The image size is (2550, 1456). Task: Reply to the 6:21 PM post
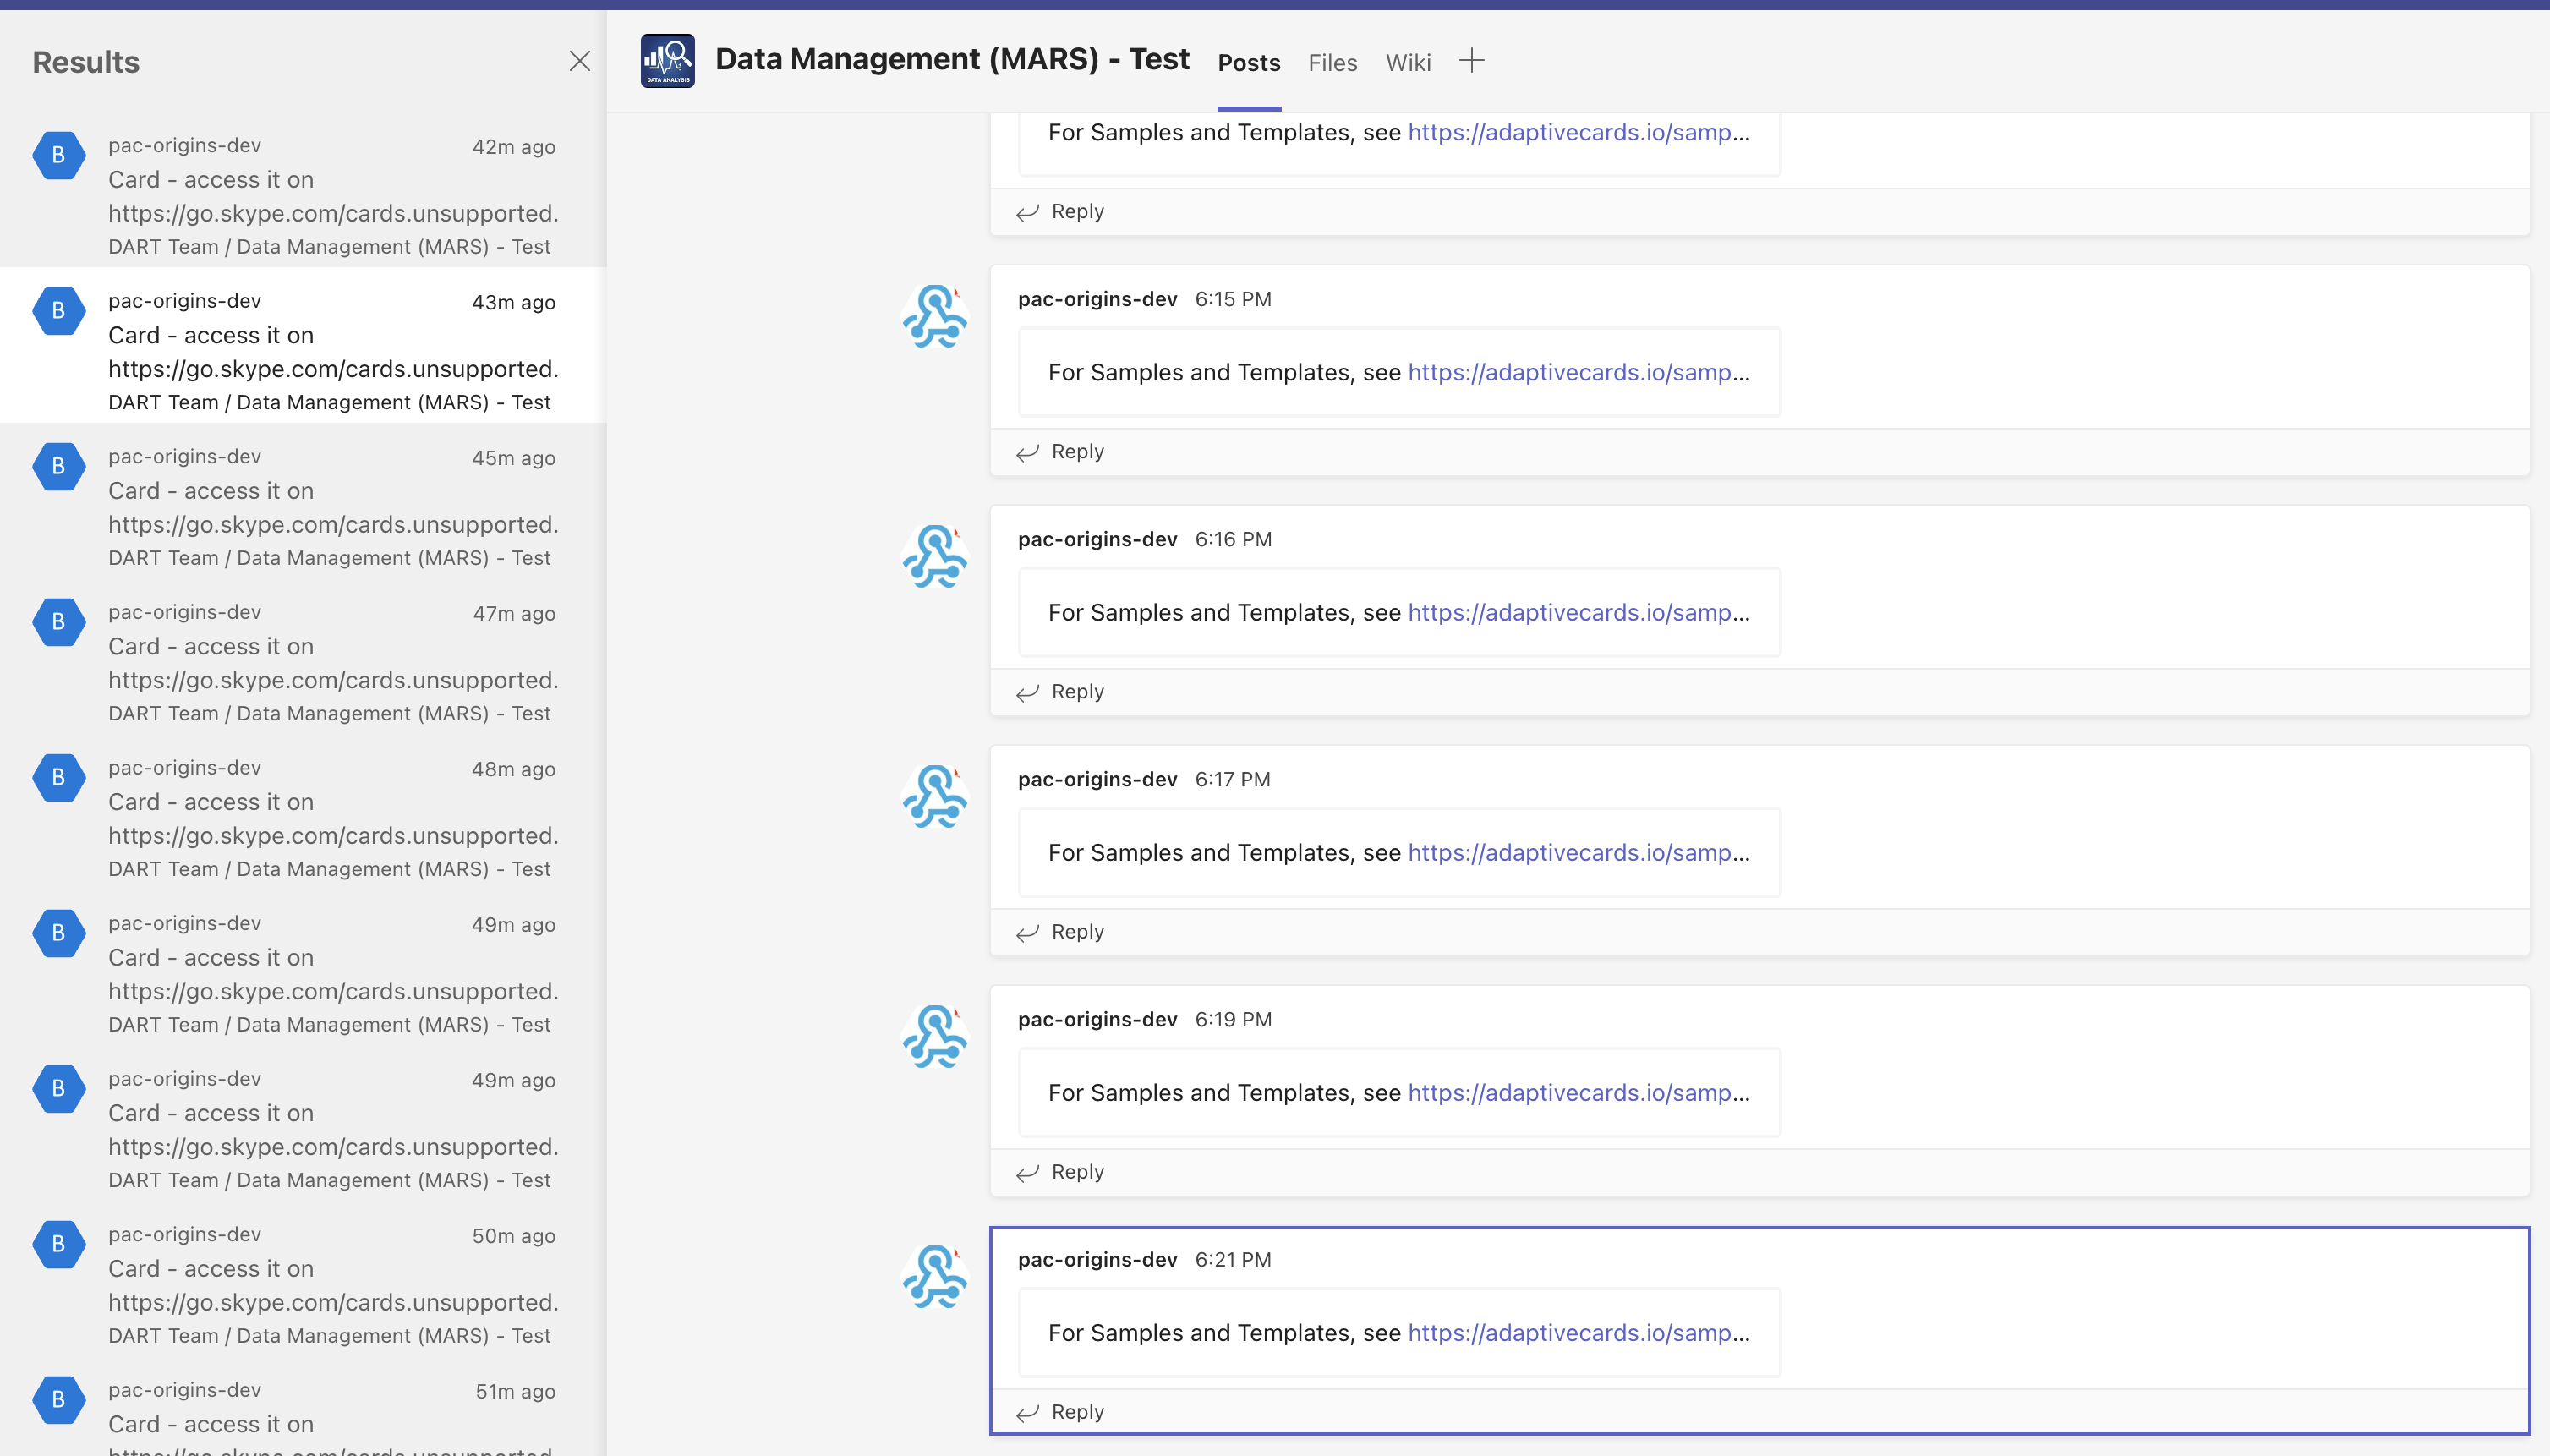coord(1060,1412)
